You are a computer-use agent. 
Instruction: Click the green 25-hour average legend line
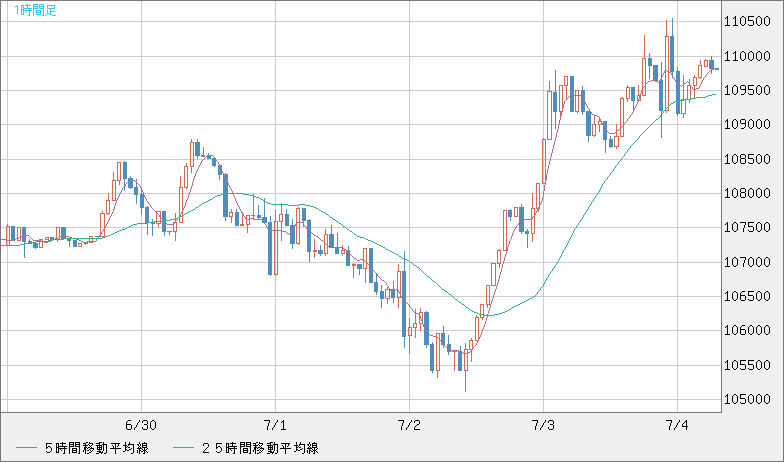point(183,448)
